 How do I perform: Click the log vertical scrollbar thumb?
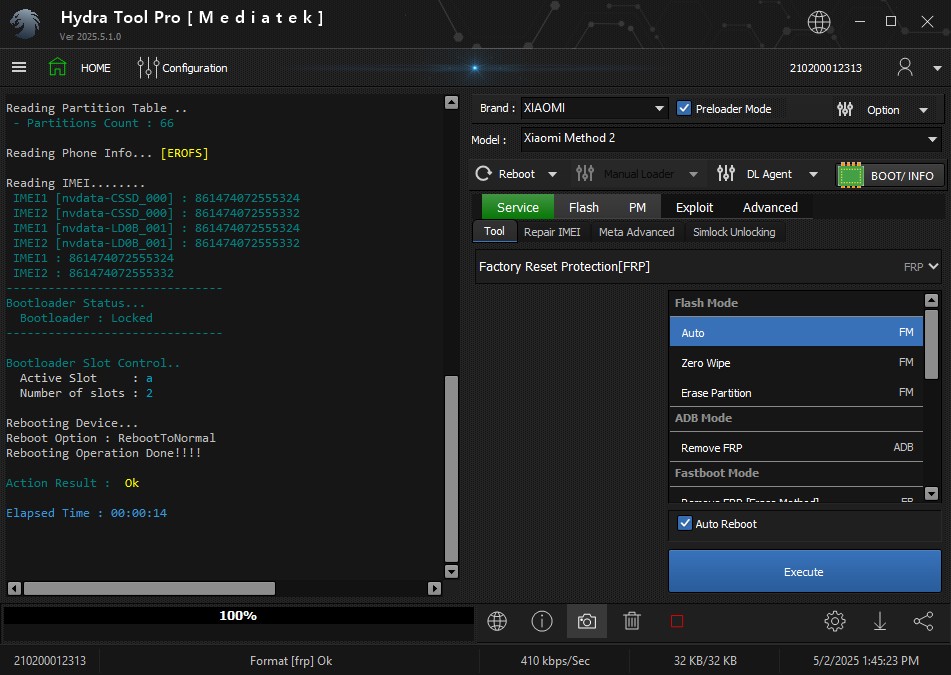[x=451, y=468]
